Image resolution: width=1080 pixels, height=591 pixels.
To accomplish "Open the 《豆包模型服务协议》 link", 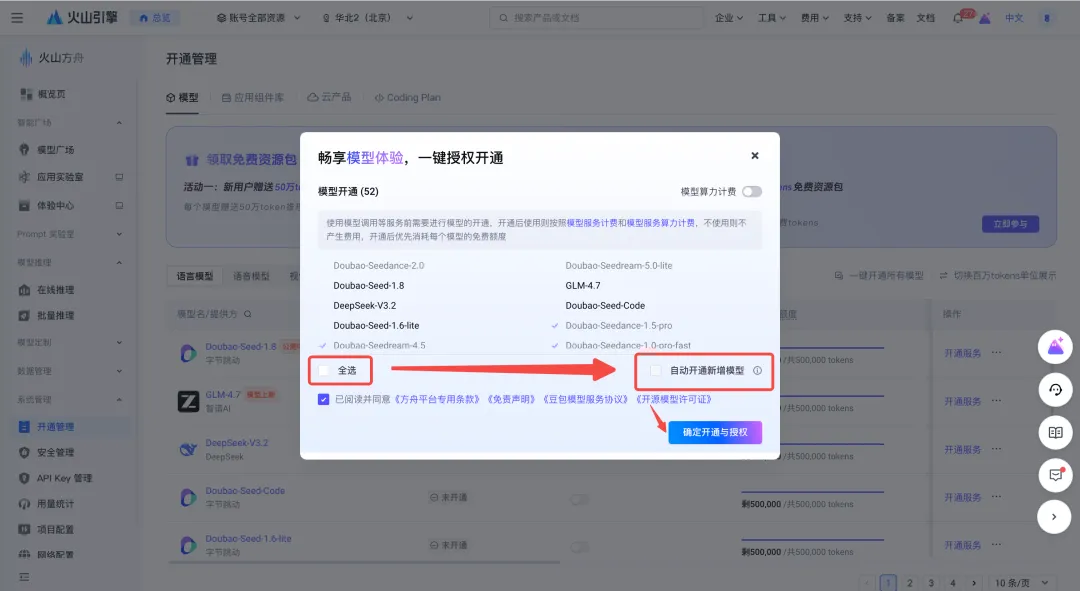I will click(586, 400).
